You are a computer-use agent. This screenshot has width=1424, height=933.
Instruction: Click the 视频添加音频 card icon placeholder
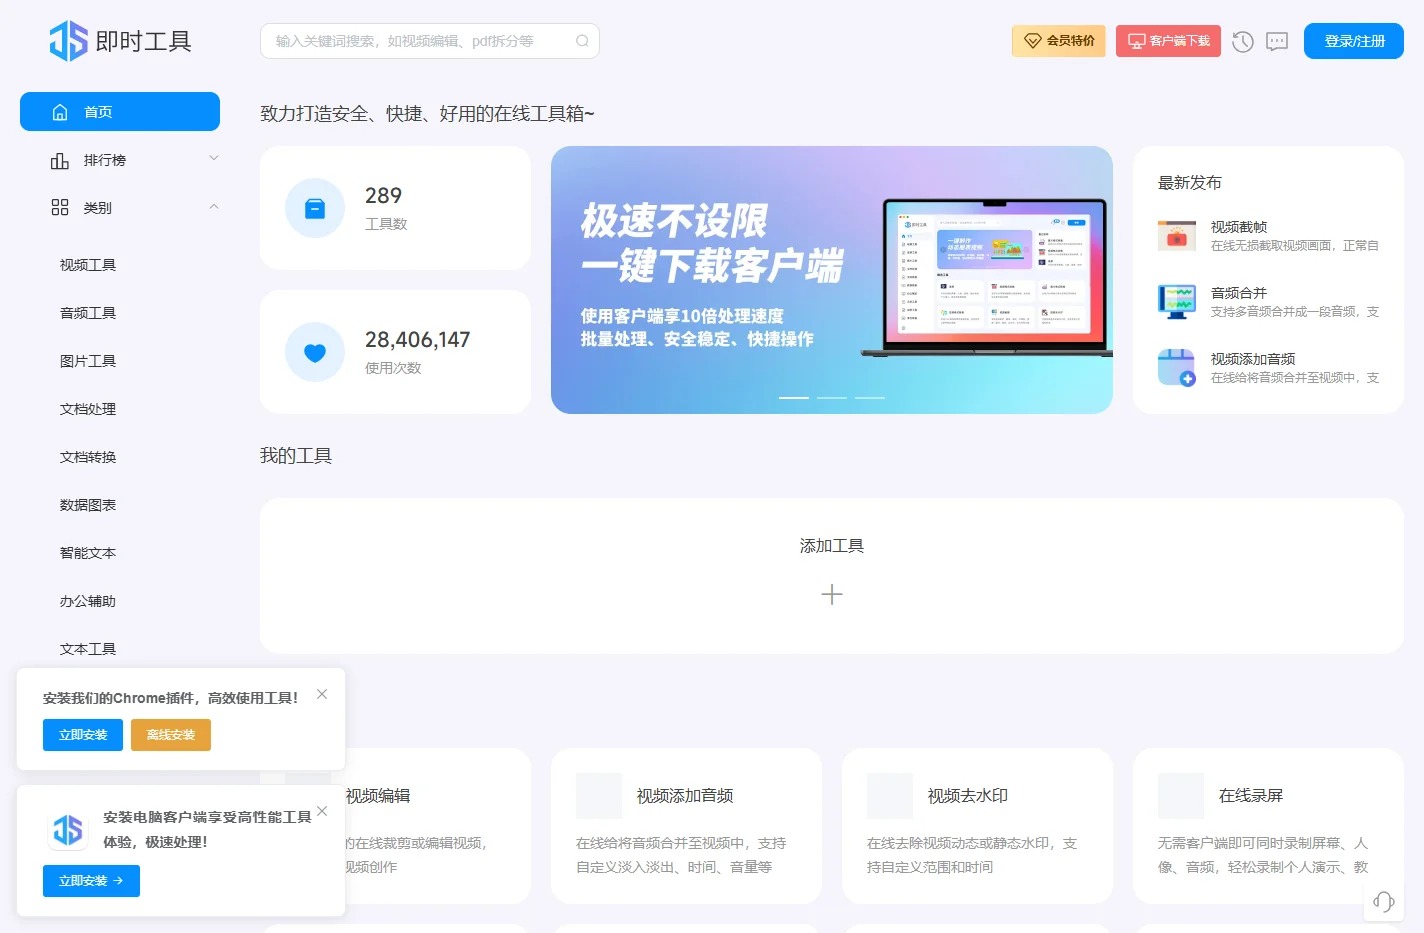click(x=599, y=796)
